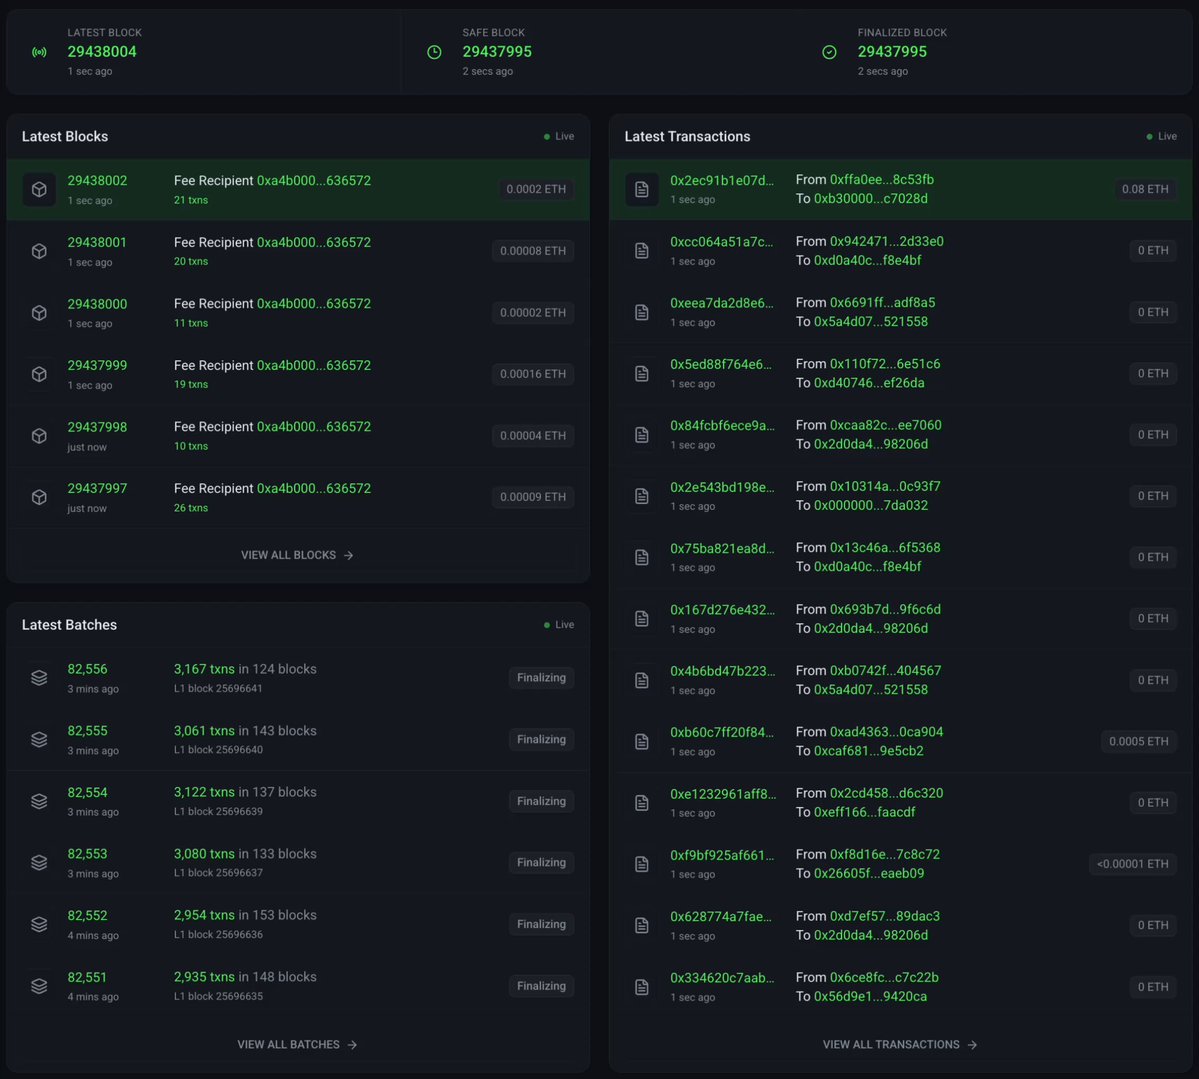Viewport: 1199px width, 1079px height.
Task: Click Live indicator in Latest Transactions panel
Action: tap(1161, 136)
